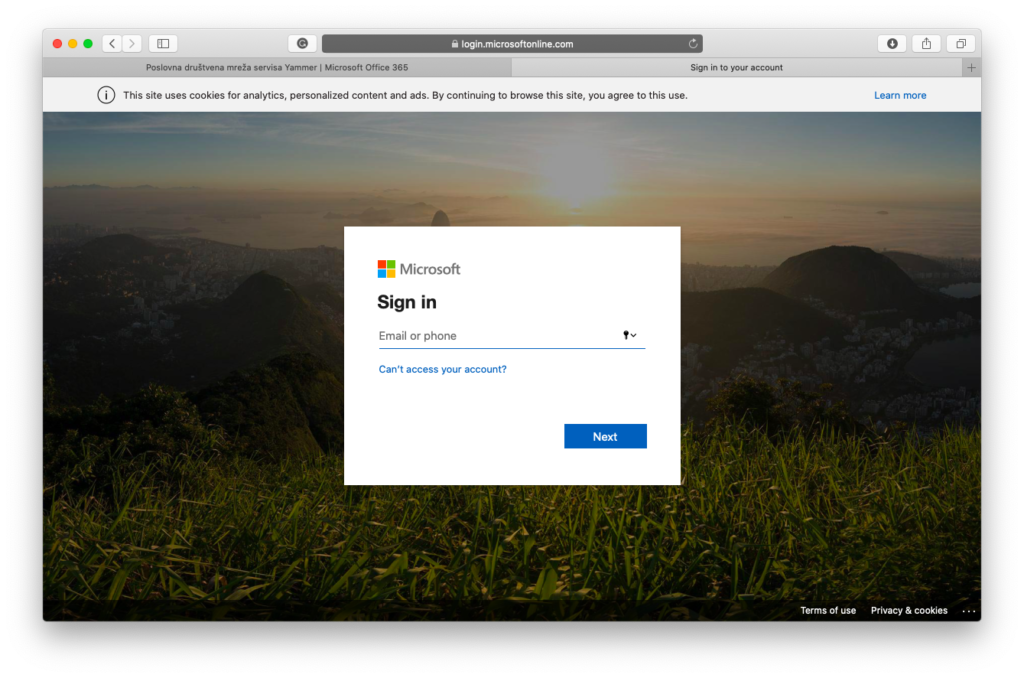Click the cookie notice info icon
The image size is (1024, 678).
[106, 95]
